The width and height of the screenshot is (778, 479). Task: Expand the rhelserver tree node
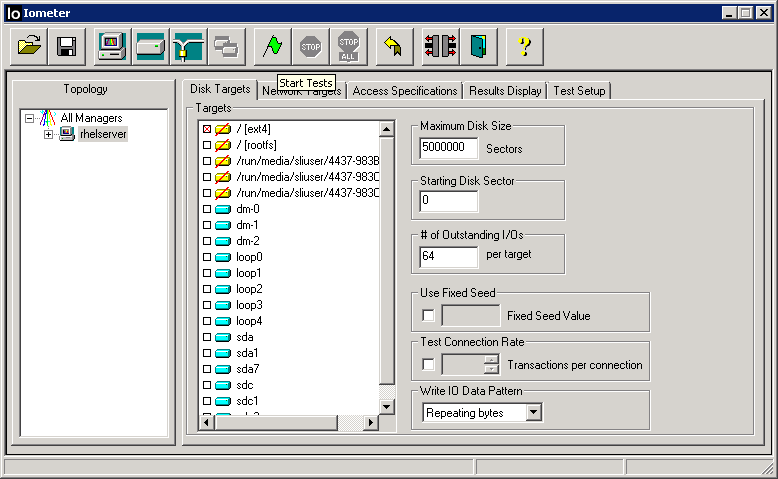pos(48,134)
